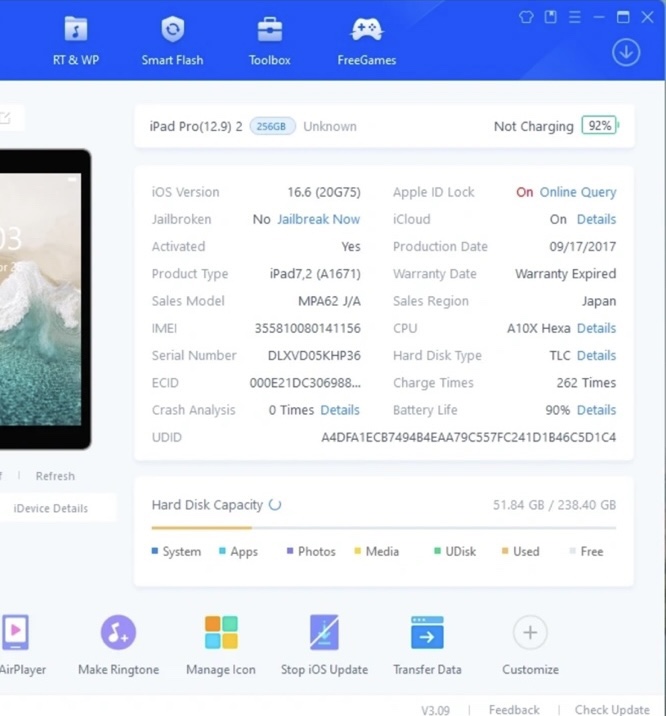Click the Free legend color swatch
Viewport: 666px width, 716px height.
pyautogui.click(x=572, y=551)
